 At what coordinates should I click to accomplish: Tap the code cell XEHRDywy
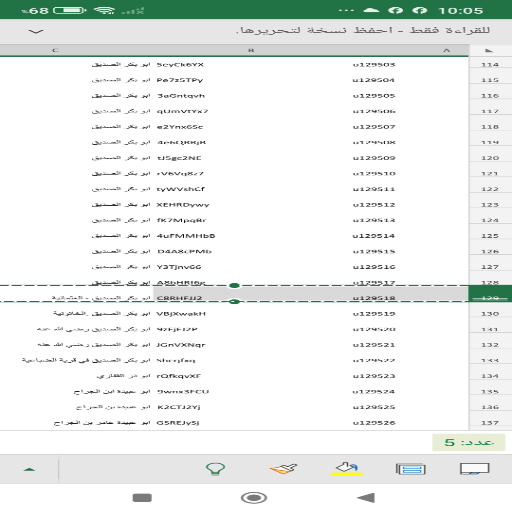pyautogui.click(x=183, y=205)
